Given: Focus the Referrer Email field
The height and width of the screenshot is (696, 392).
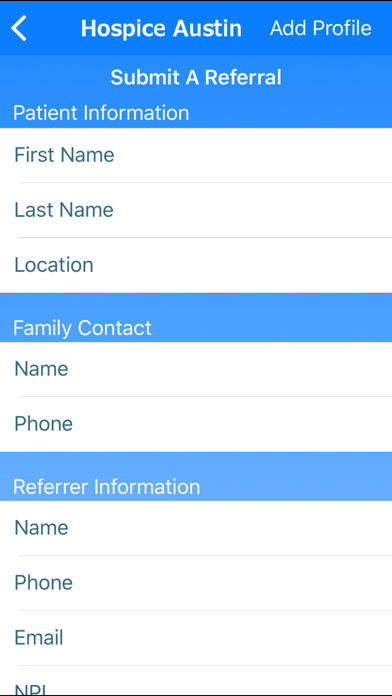Looking at the screenshot, I should pos(196,638).
